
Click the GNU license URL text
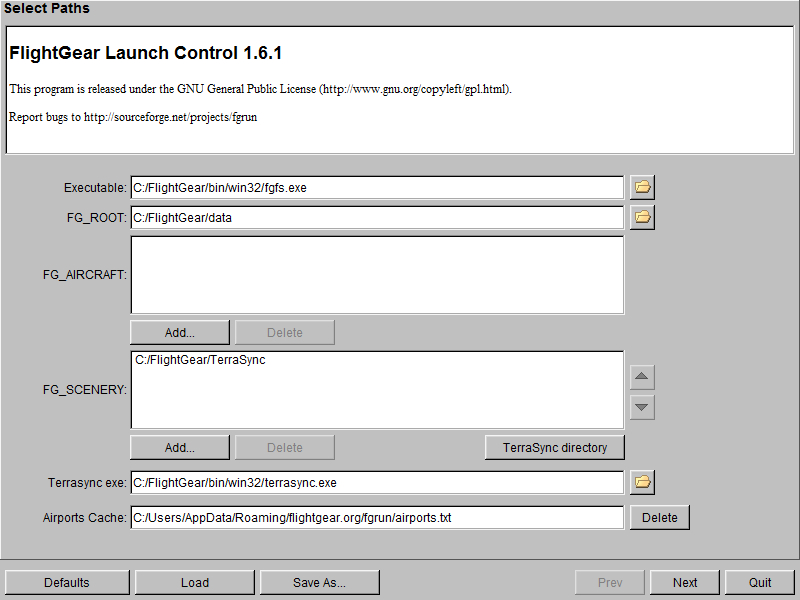coord(415,89)
